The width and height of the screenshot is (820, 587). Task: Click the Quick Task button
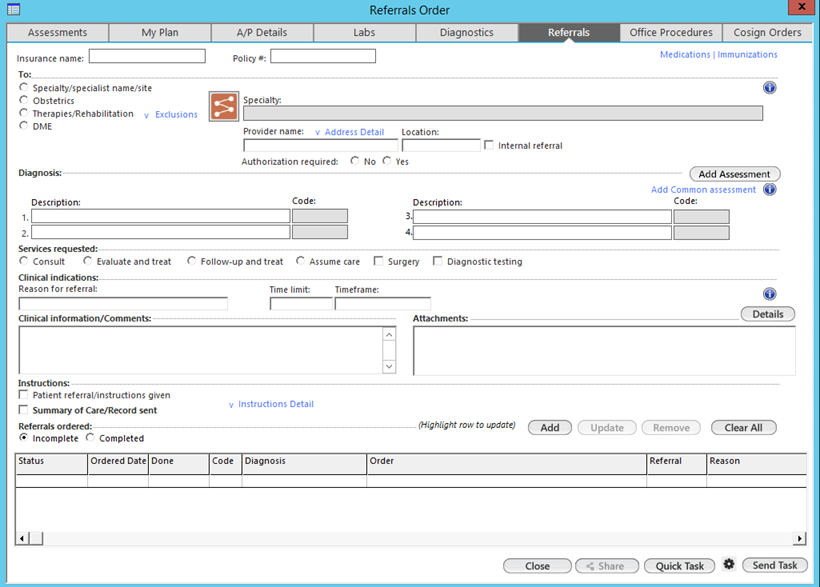(680, 566)
